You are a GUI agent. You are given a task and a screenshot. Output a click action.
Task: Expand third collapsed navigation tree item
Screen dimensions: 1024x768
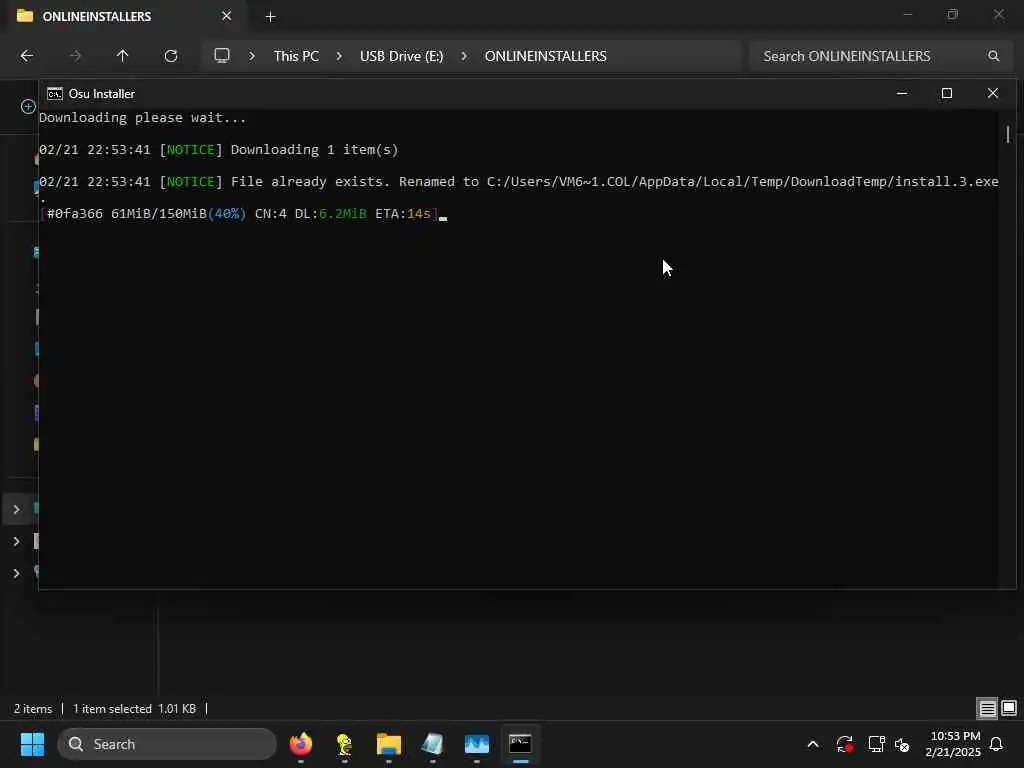[x=16, y=573]
